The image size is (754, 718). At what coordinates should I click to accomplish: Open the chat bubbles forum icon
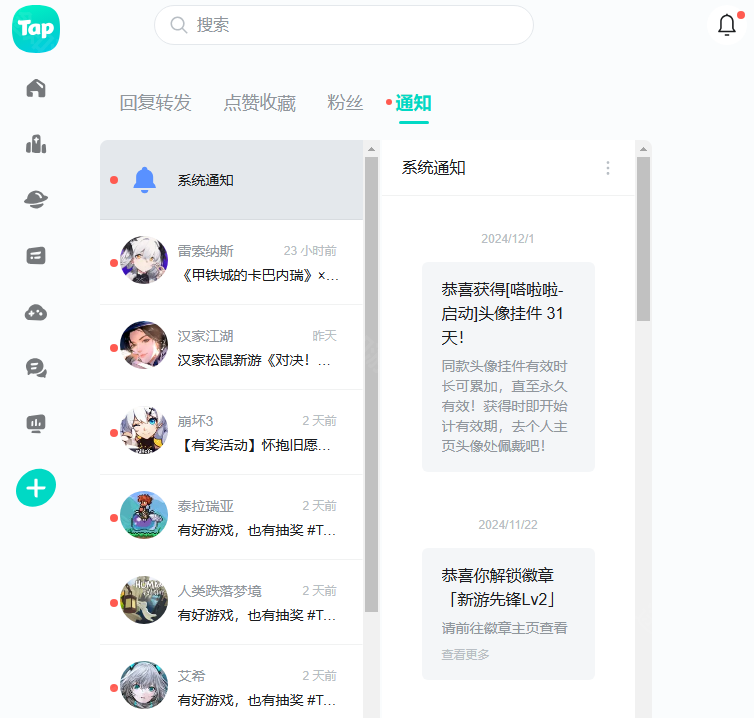click(x=36, y=368)
